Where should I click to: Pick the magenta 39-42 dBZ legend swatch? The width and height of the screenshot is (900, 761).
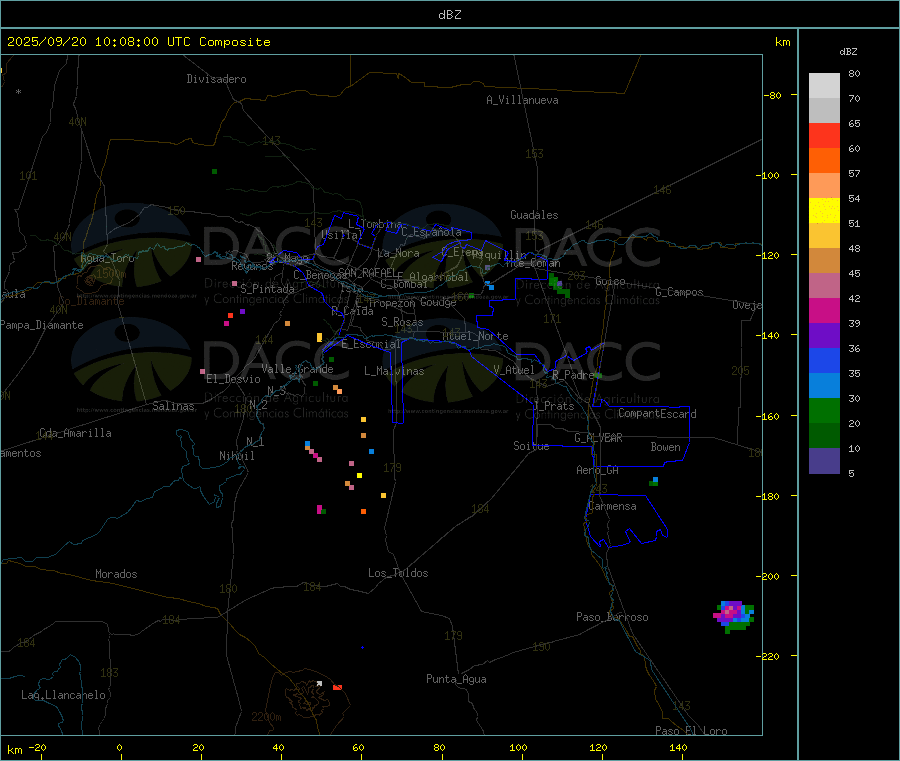[x=824, y=310]
